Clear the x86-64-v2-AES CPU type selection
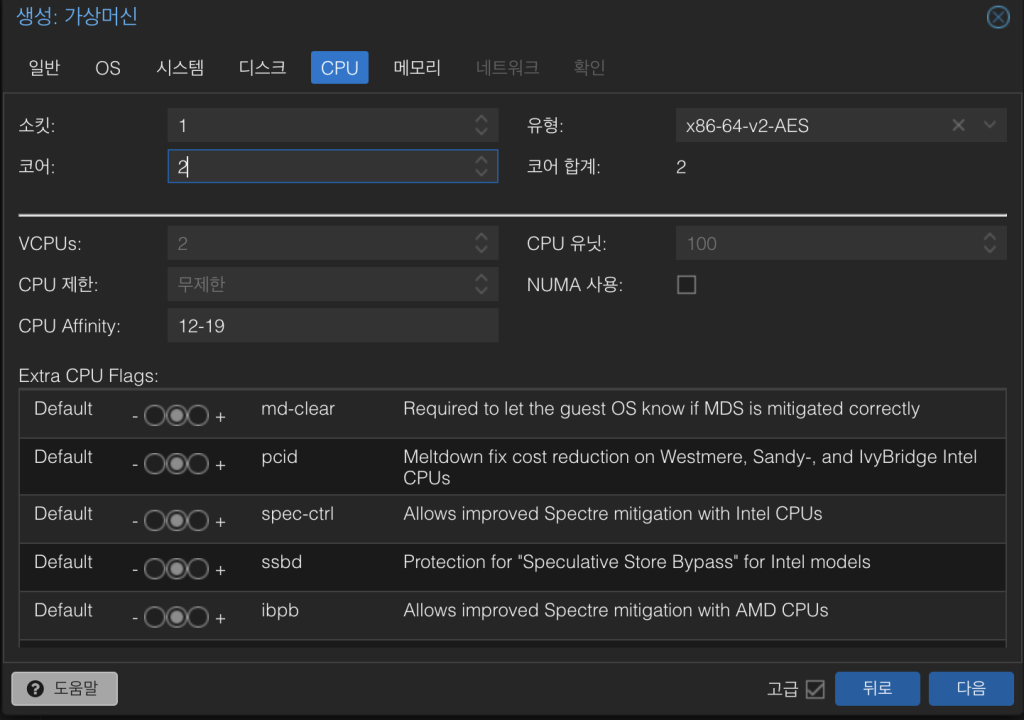This screenshot has width=1024, height=720. pos(958,125)
